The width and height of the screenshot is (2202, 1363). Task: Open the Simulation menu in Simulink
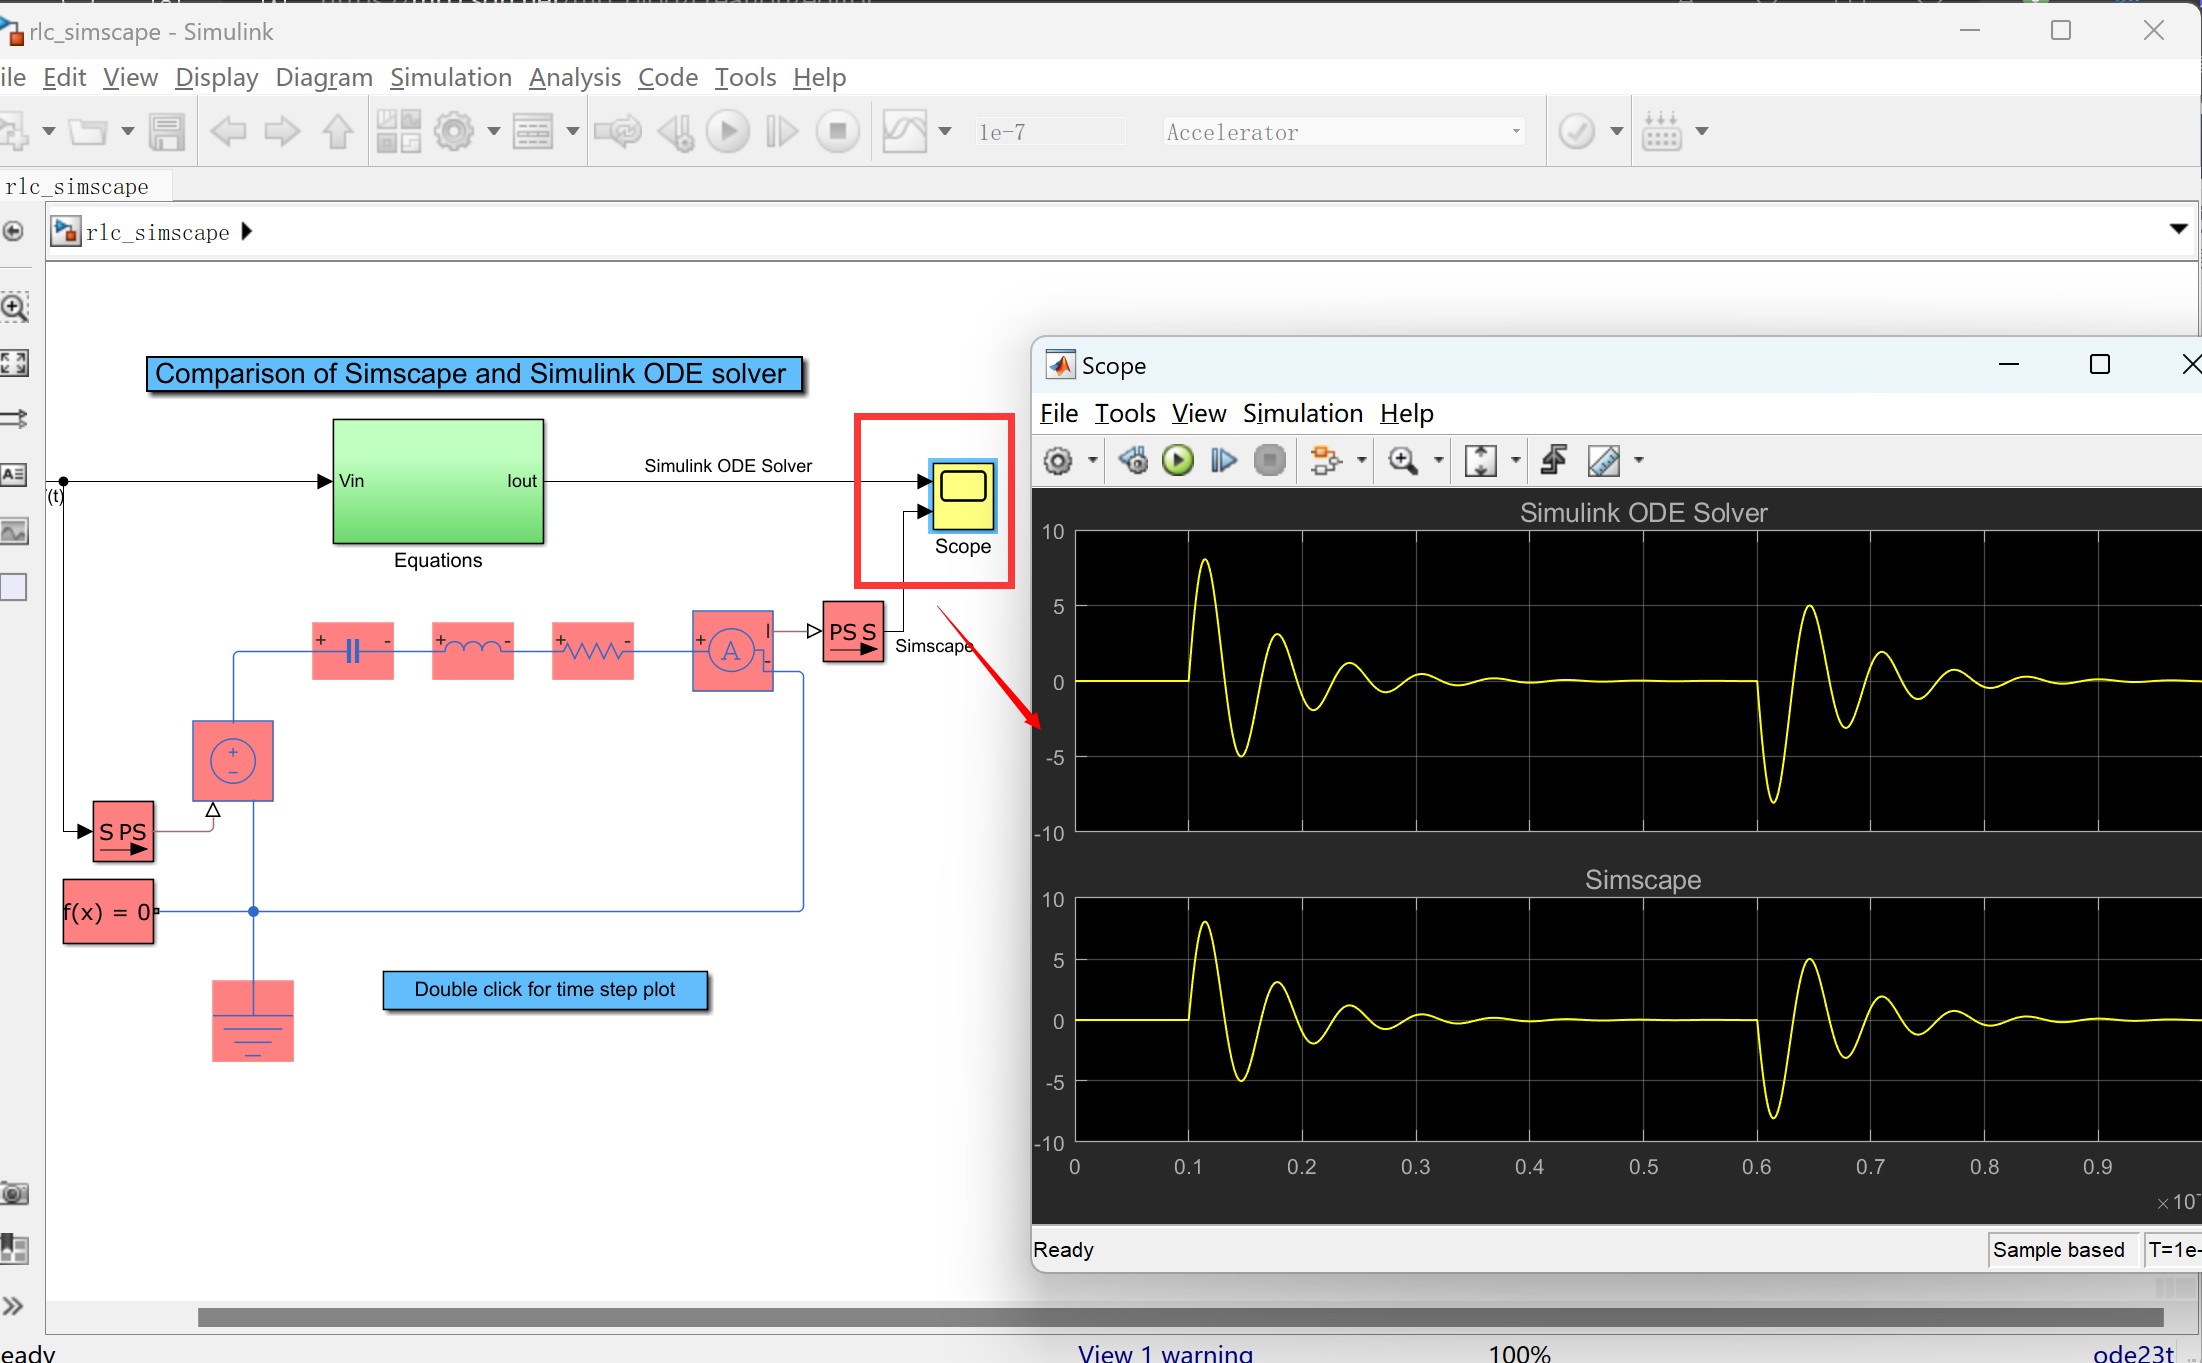coord(450,78)
